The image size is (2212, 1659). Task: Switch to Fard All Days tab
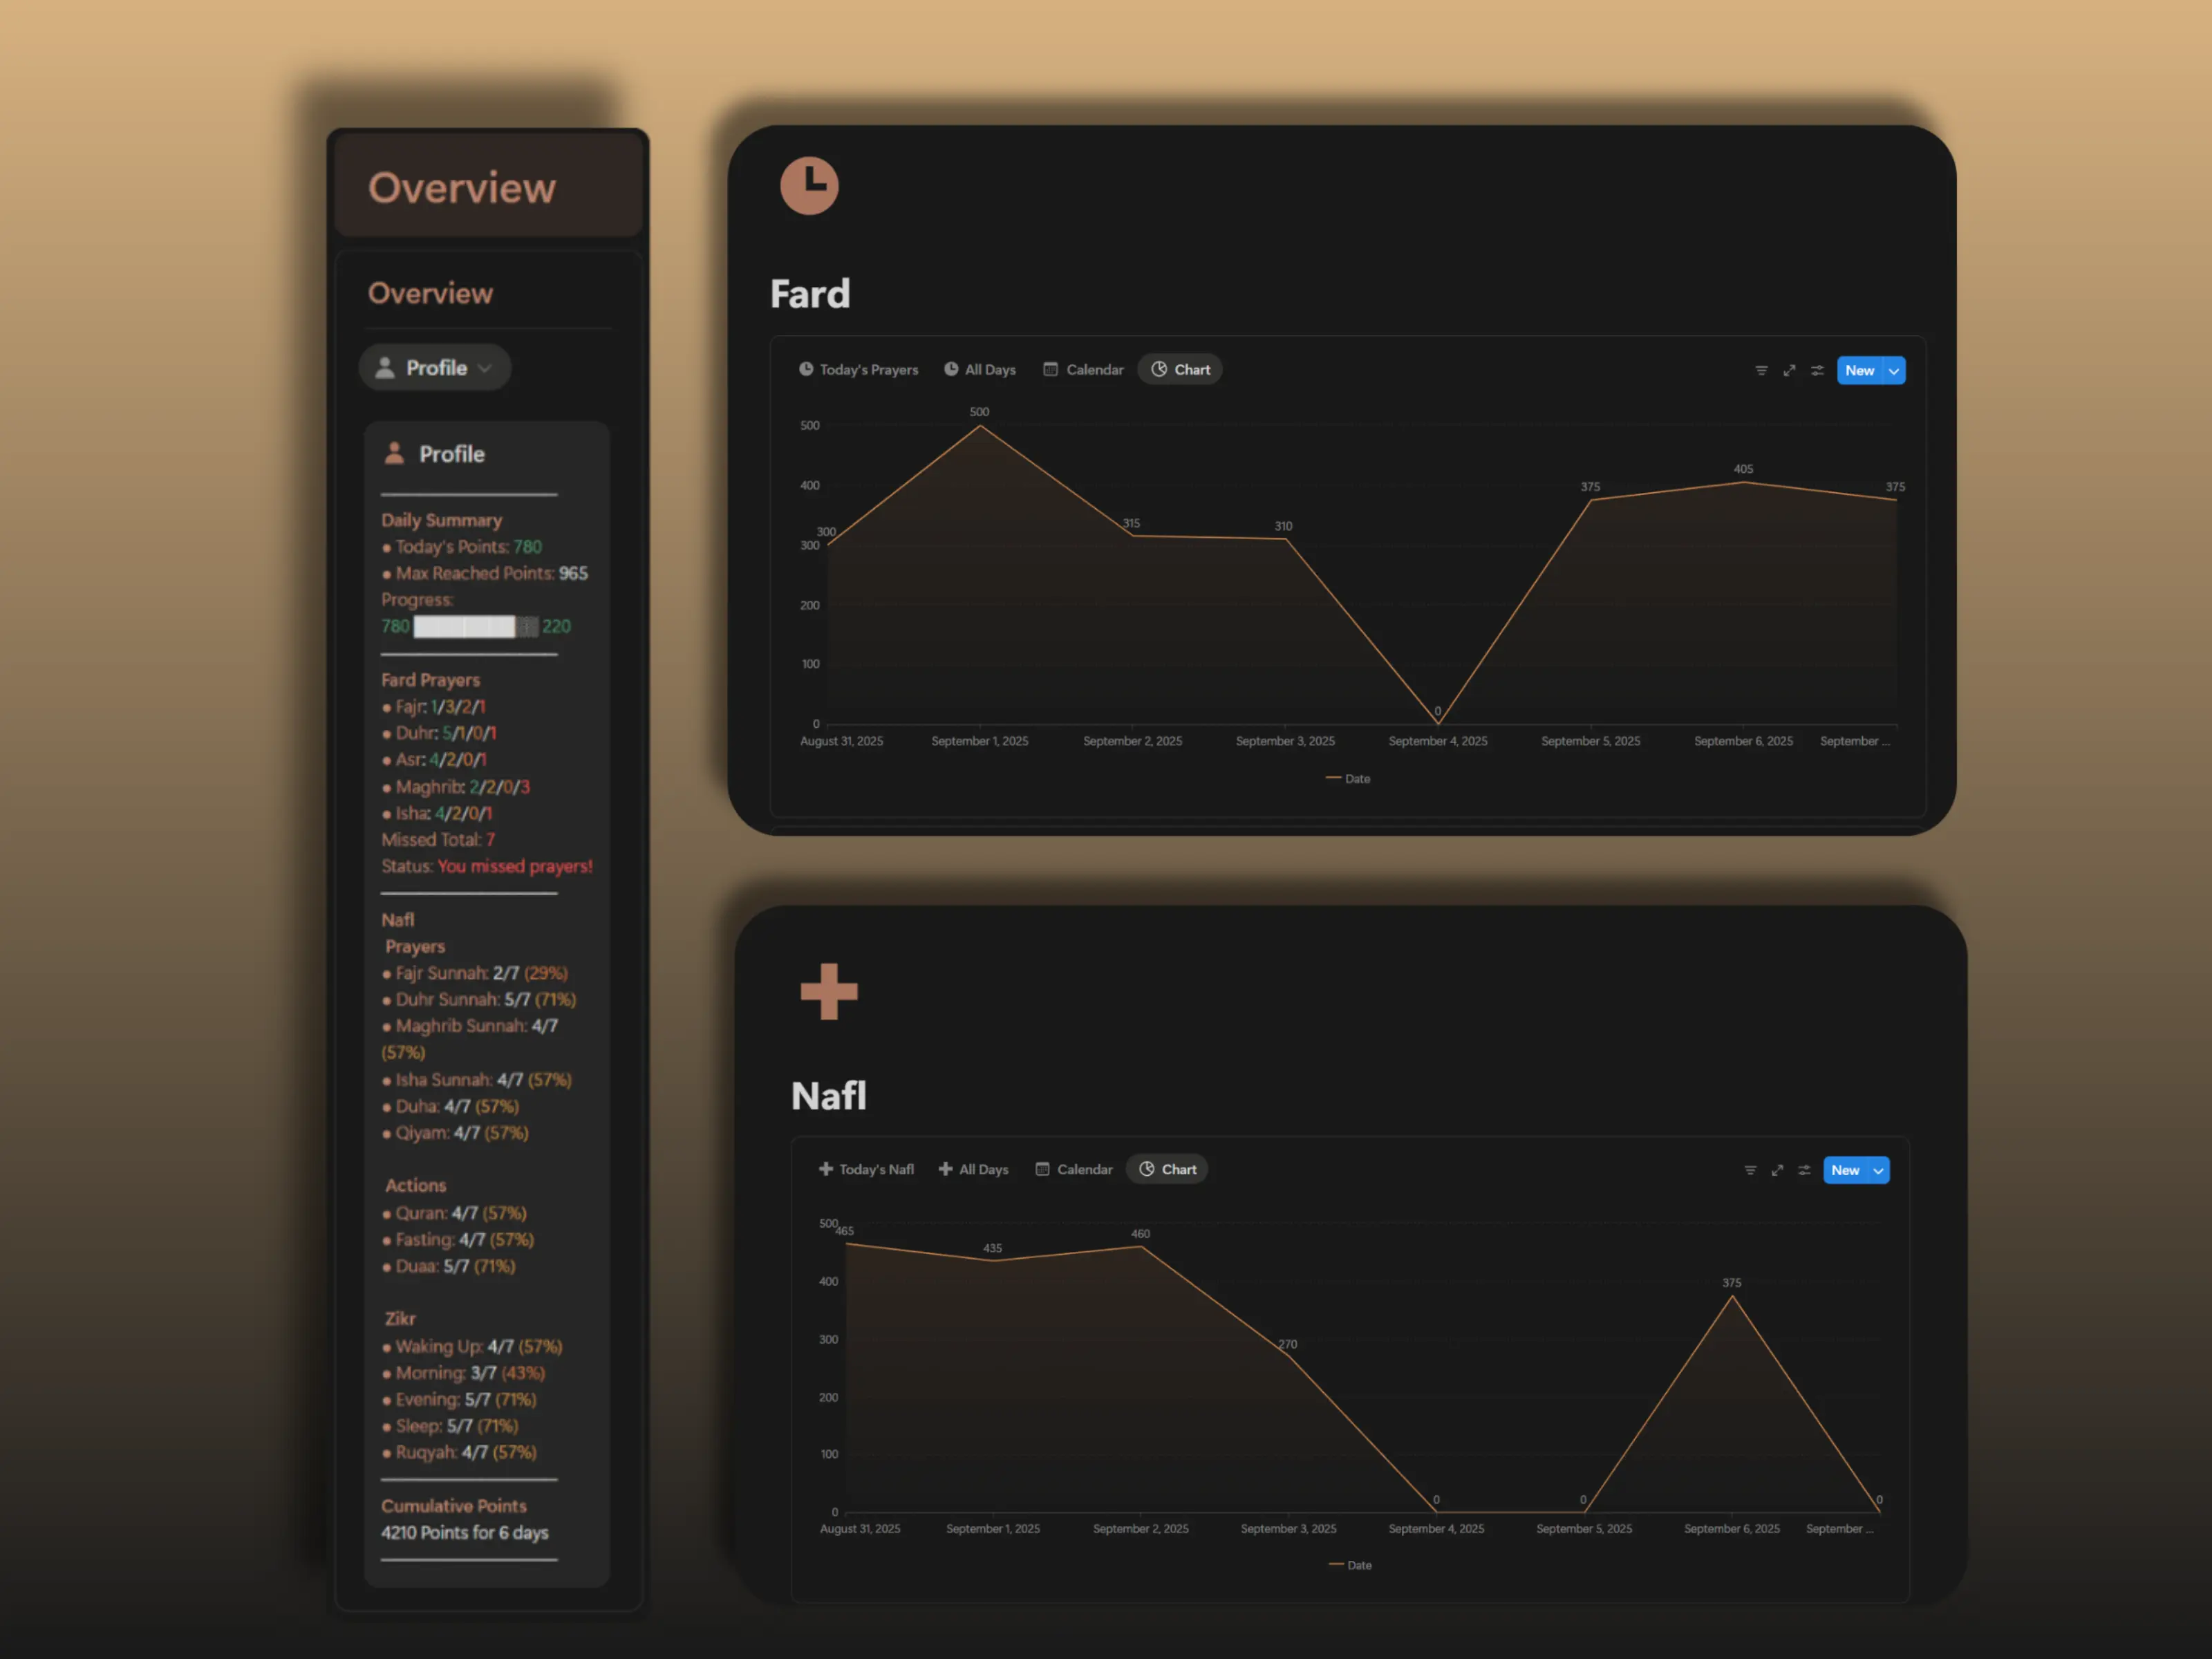point(980,369)
